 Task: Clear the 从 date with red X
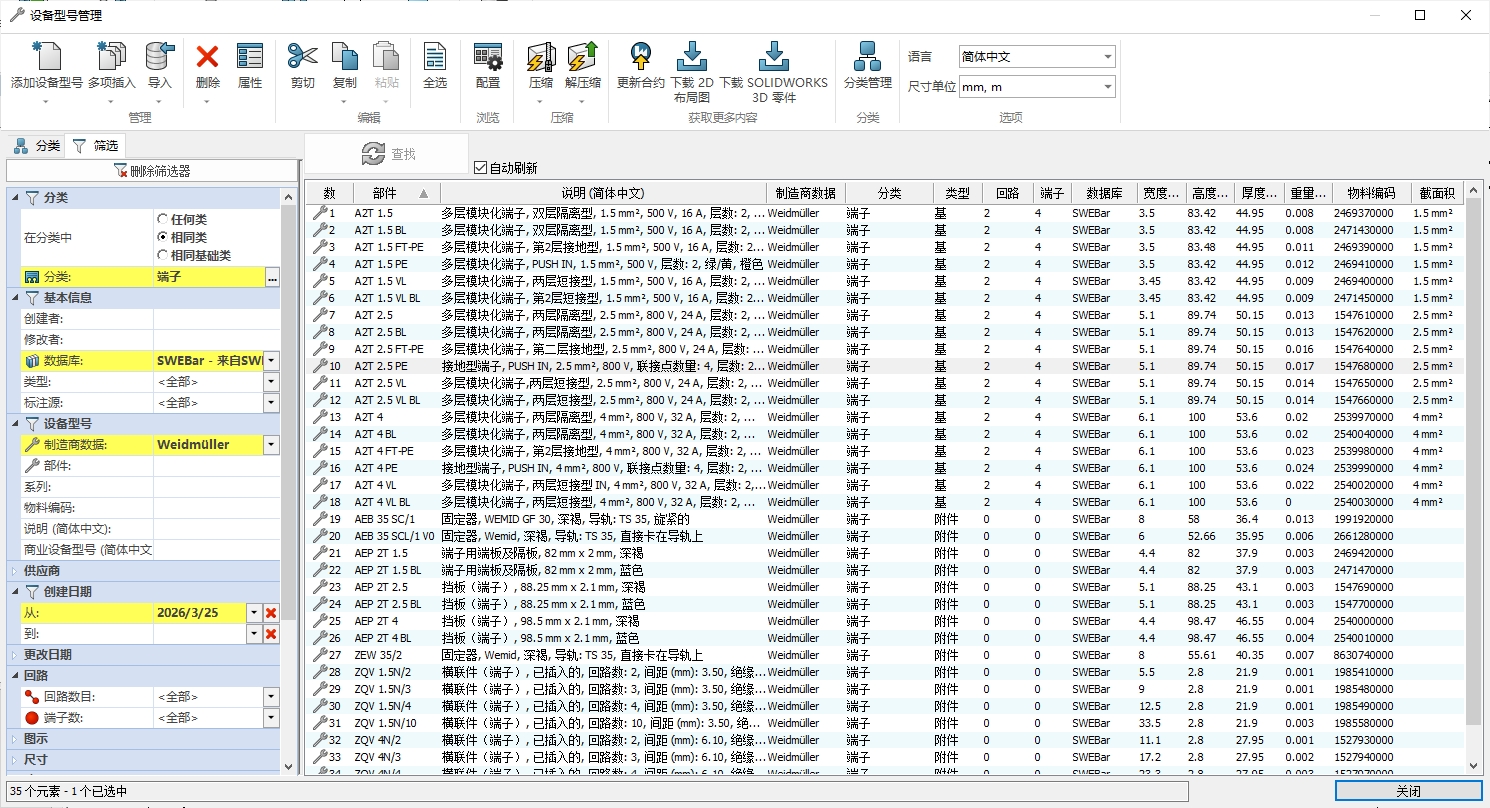coord(271,613)
